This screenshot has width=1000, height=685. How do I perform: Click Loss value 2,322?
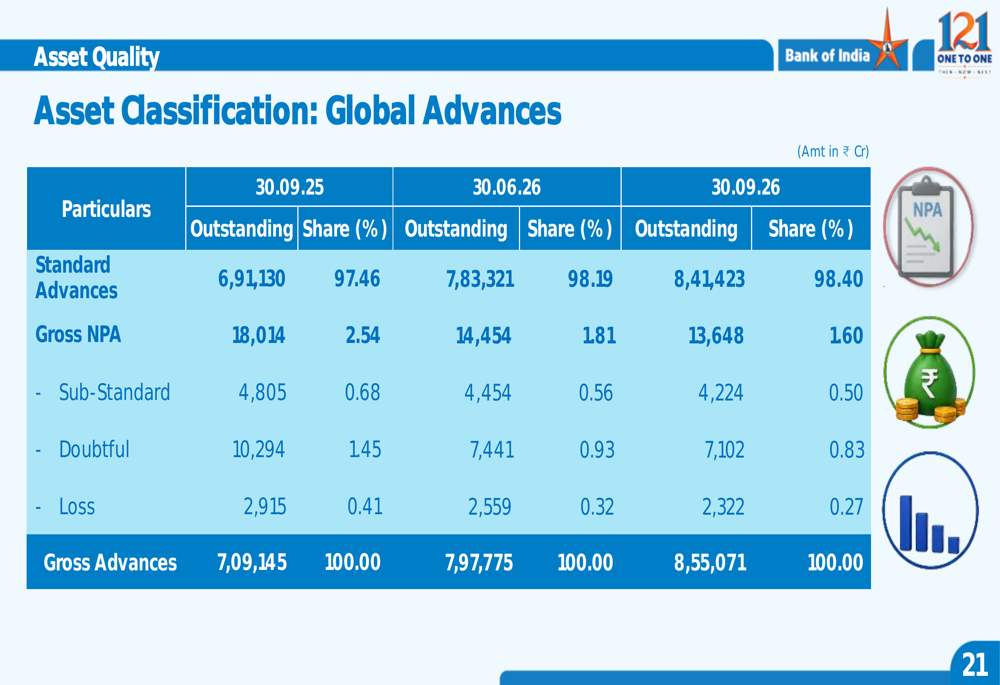tap(723, 507)
